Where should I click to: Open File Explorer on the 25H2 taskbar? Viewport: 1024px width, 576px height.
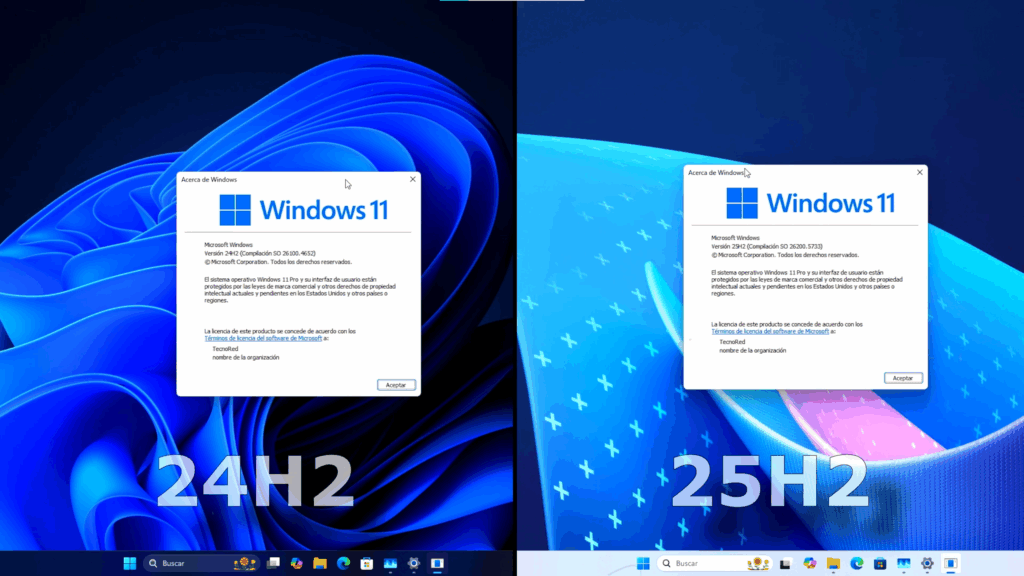point(833,563)
